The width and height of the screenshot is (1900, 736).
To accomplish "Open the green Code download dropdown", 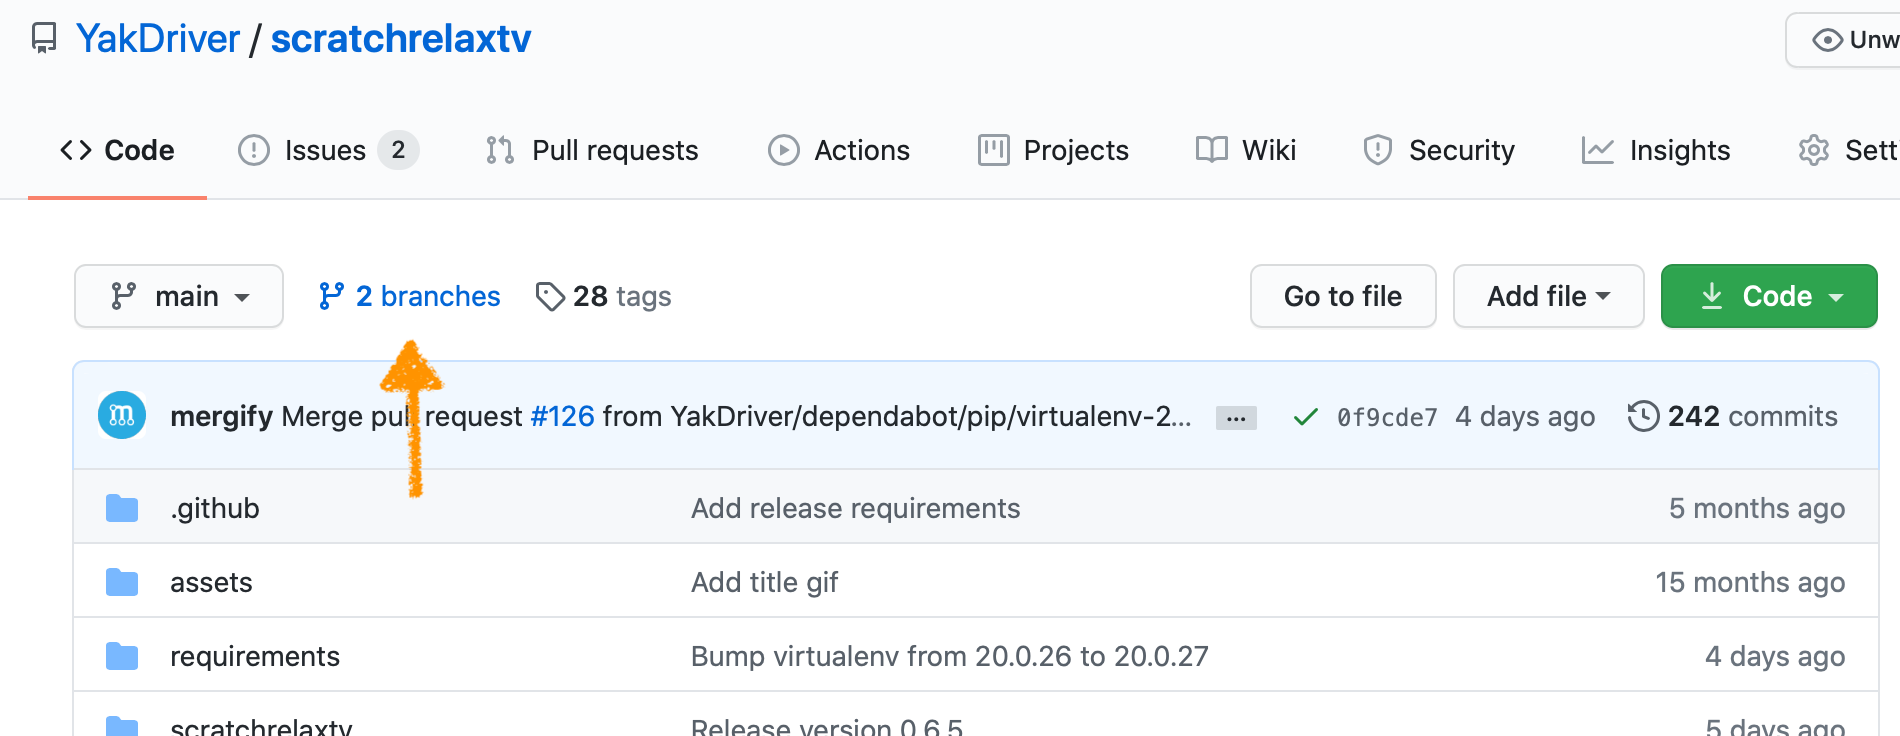I will click(x=1769, y=296).
